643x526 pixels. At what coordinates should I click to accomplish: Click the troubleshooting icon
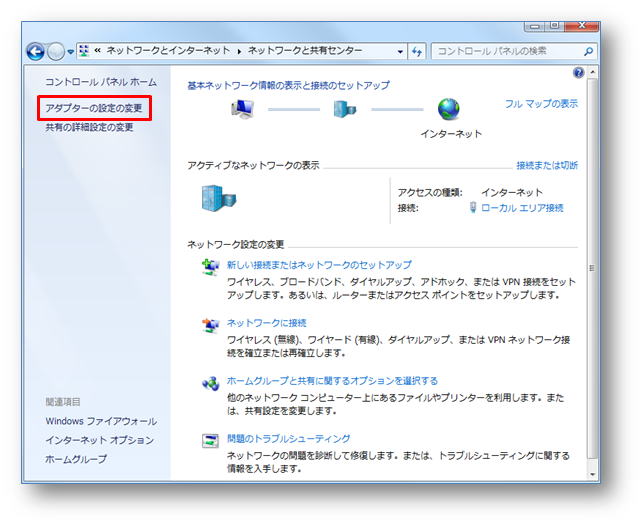[210, 441]
